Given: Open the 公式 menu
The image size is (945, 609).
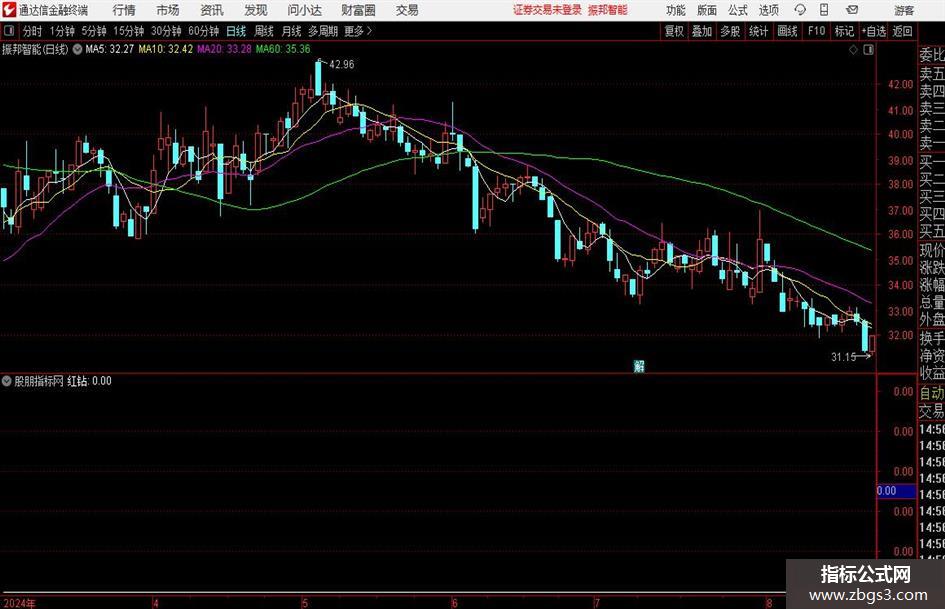Looking at the screenshot, I should [737, 10].
